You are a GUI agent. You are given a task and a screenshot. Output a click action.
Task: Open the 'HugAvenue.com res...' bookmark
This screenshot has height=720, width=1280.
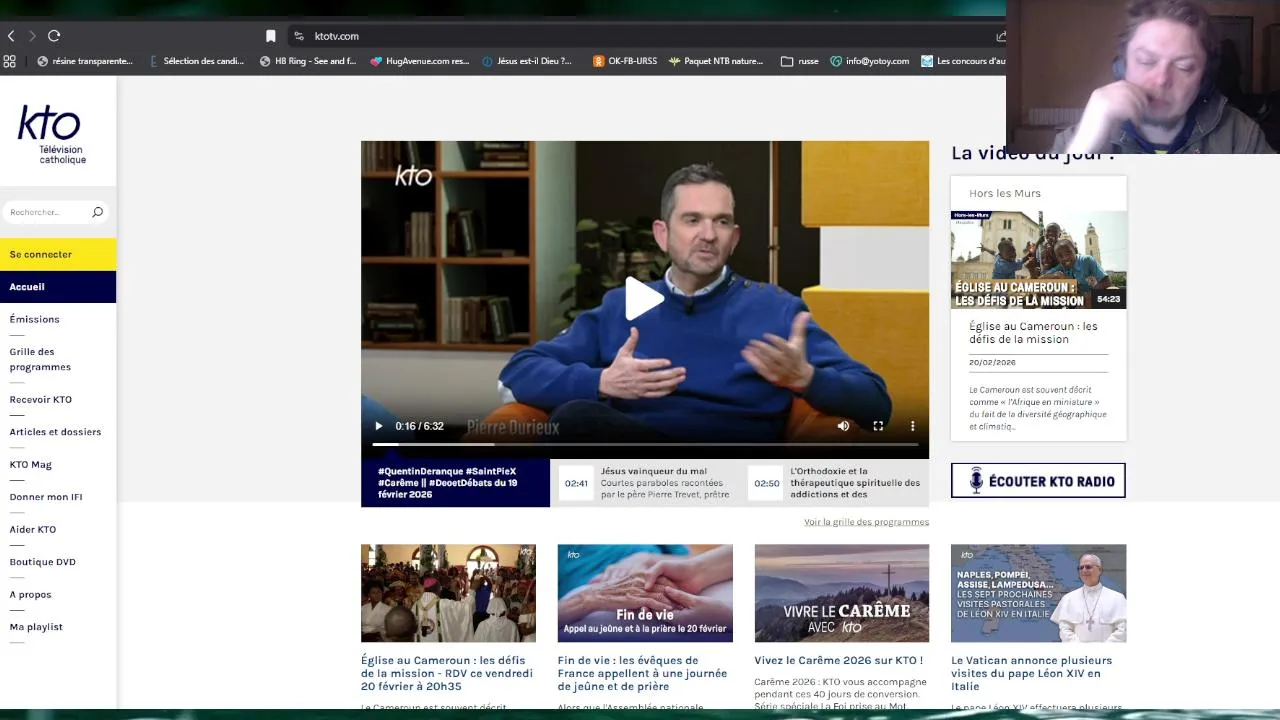(x=419, y=61)
